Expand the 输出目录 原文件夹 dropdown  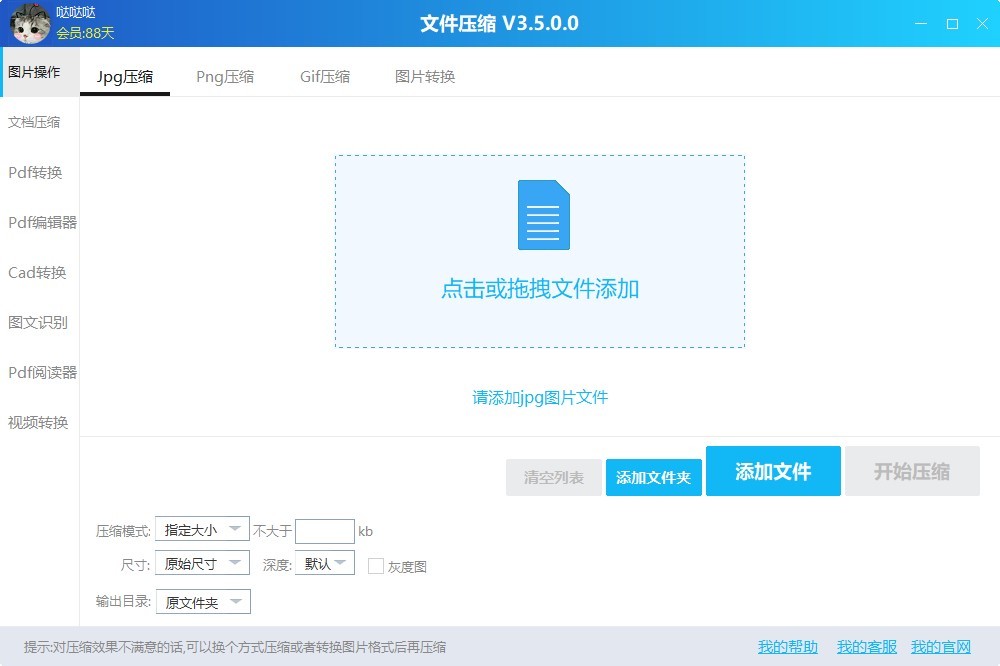coord(202,602)
